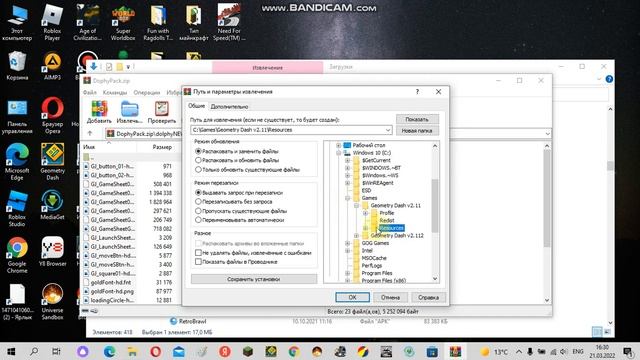
Task: Select 'Пропускать существующие файлы' radio button
Action: 198,211
